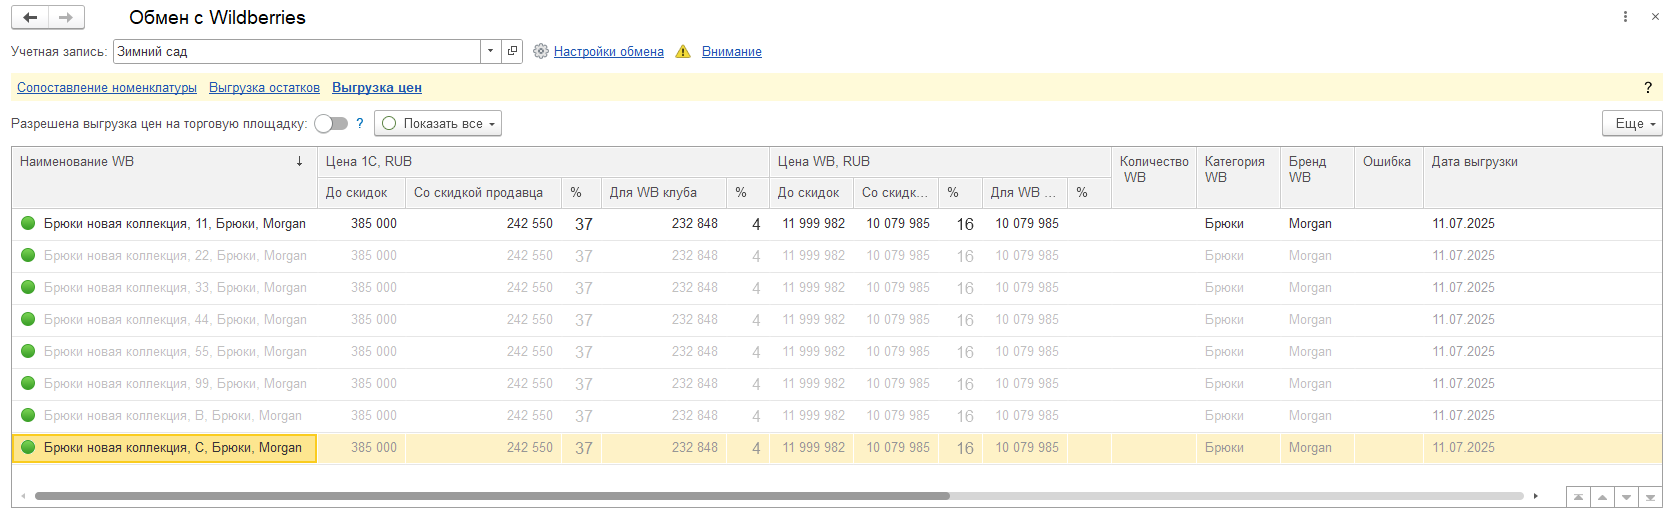Switch to 'Выгрузка остатков' tab
Viewport: 1680px width, 520px height.
(264, 88)
